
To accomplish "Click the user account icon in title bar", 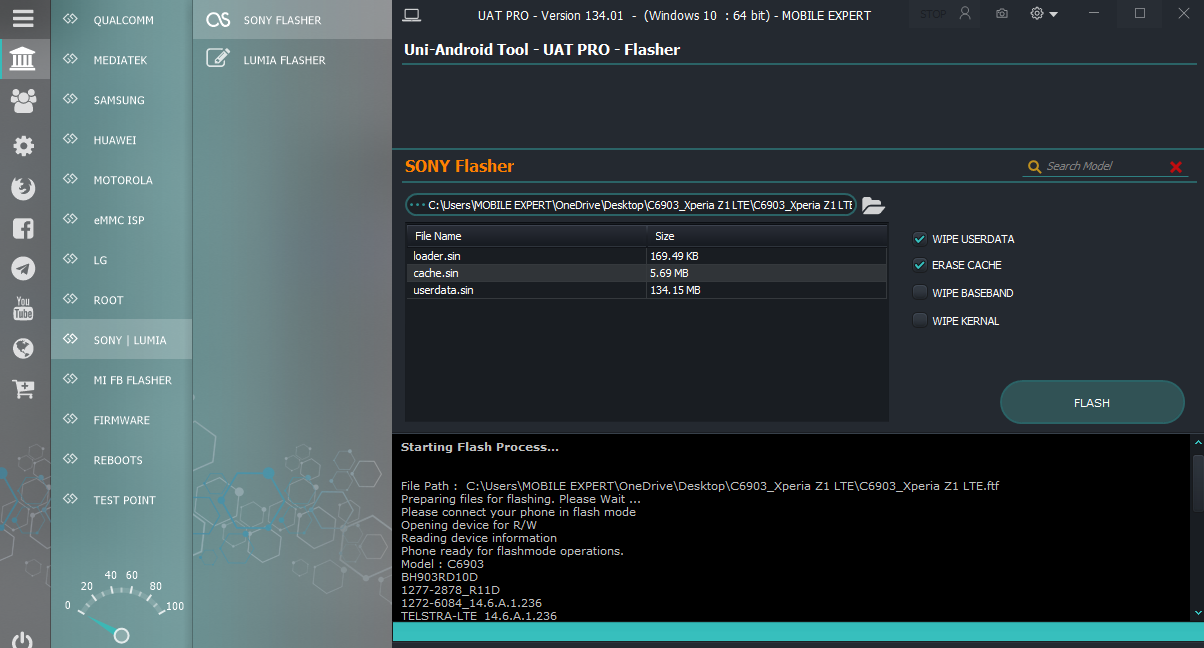I will pos(965,14).
